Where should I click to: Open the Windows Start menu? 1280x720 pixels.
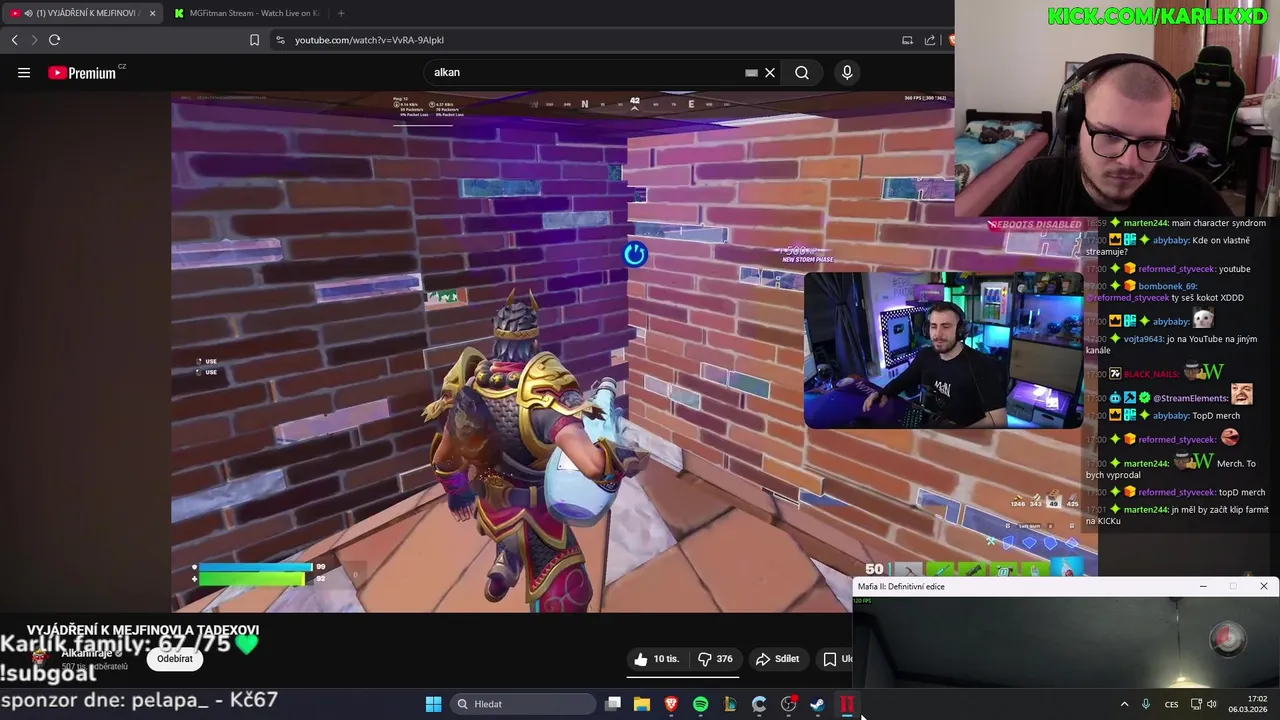[433, 704]
